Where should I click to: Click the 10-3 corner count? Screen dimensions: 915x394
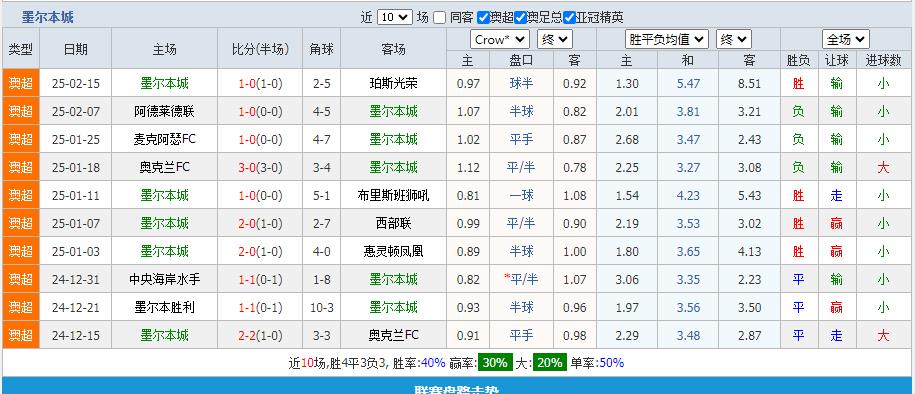[322, 308]
